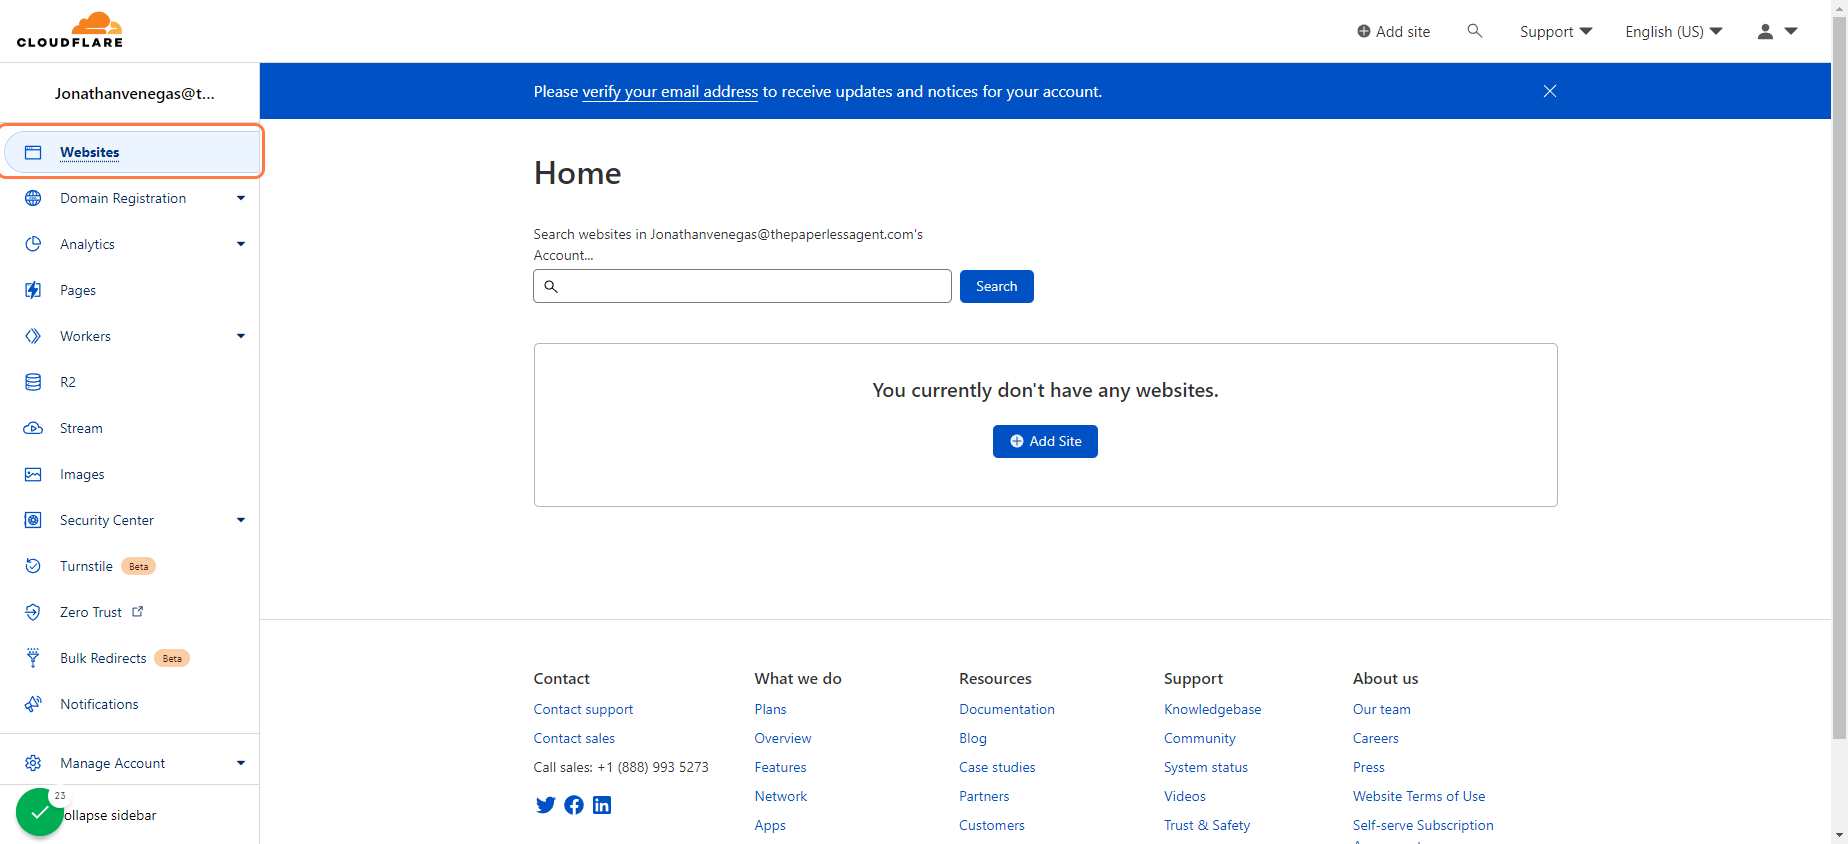1848x844 pixels.
Task: Click the Websites sidebar icon
Action: point(33,152)
